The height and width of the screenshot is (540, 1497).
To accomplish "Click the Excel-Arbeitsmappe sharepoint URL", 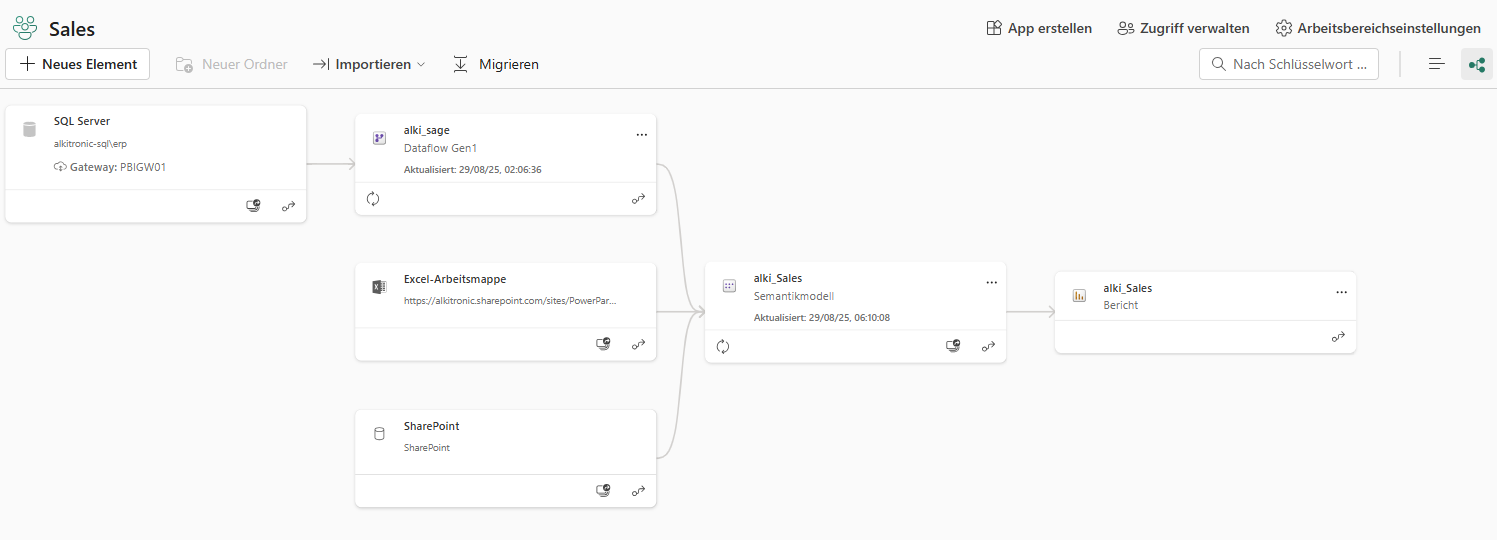I will pyautogui.click(x=511, y=300).
